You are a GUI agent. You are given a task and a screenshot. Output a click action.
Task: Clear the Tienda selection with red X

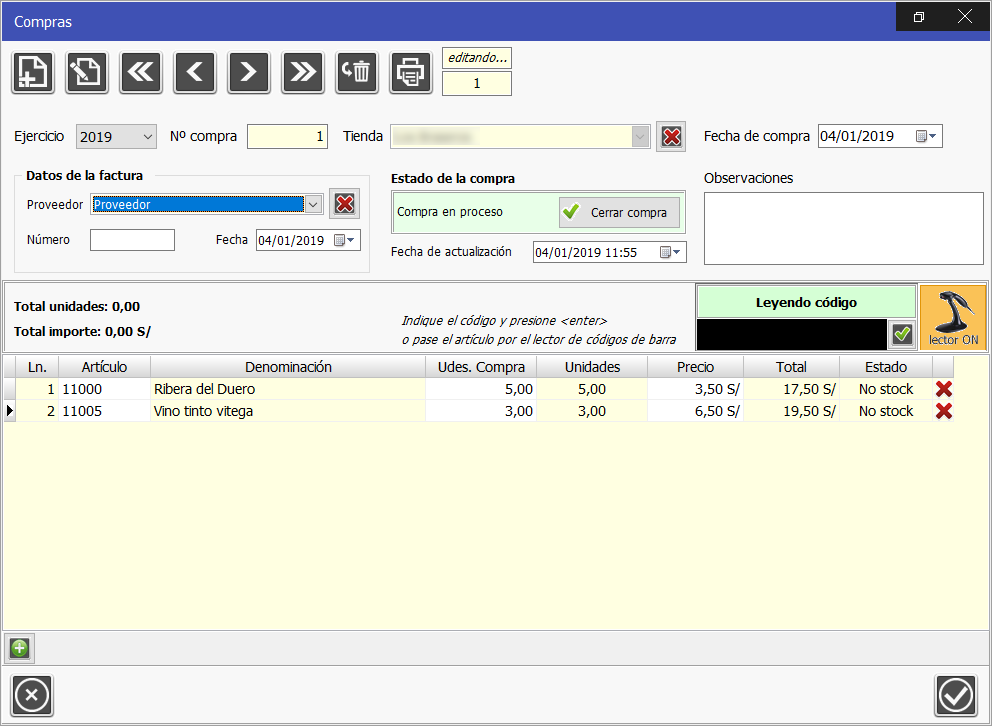(671, 136)
